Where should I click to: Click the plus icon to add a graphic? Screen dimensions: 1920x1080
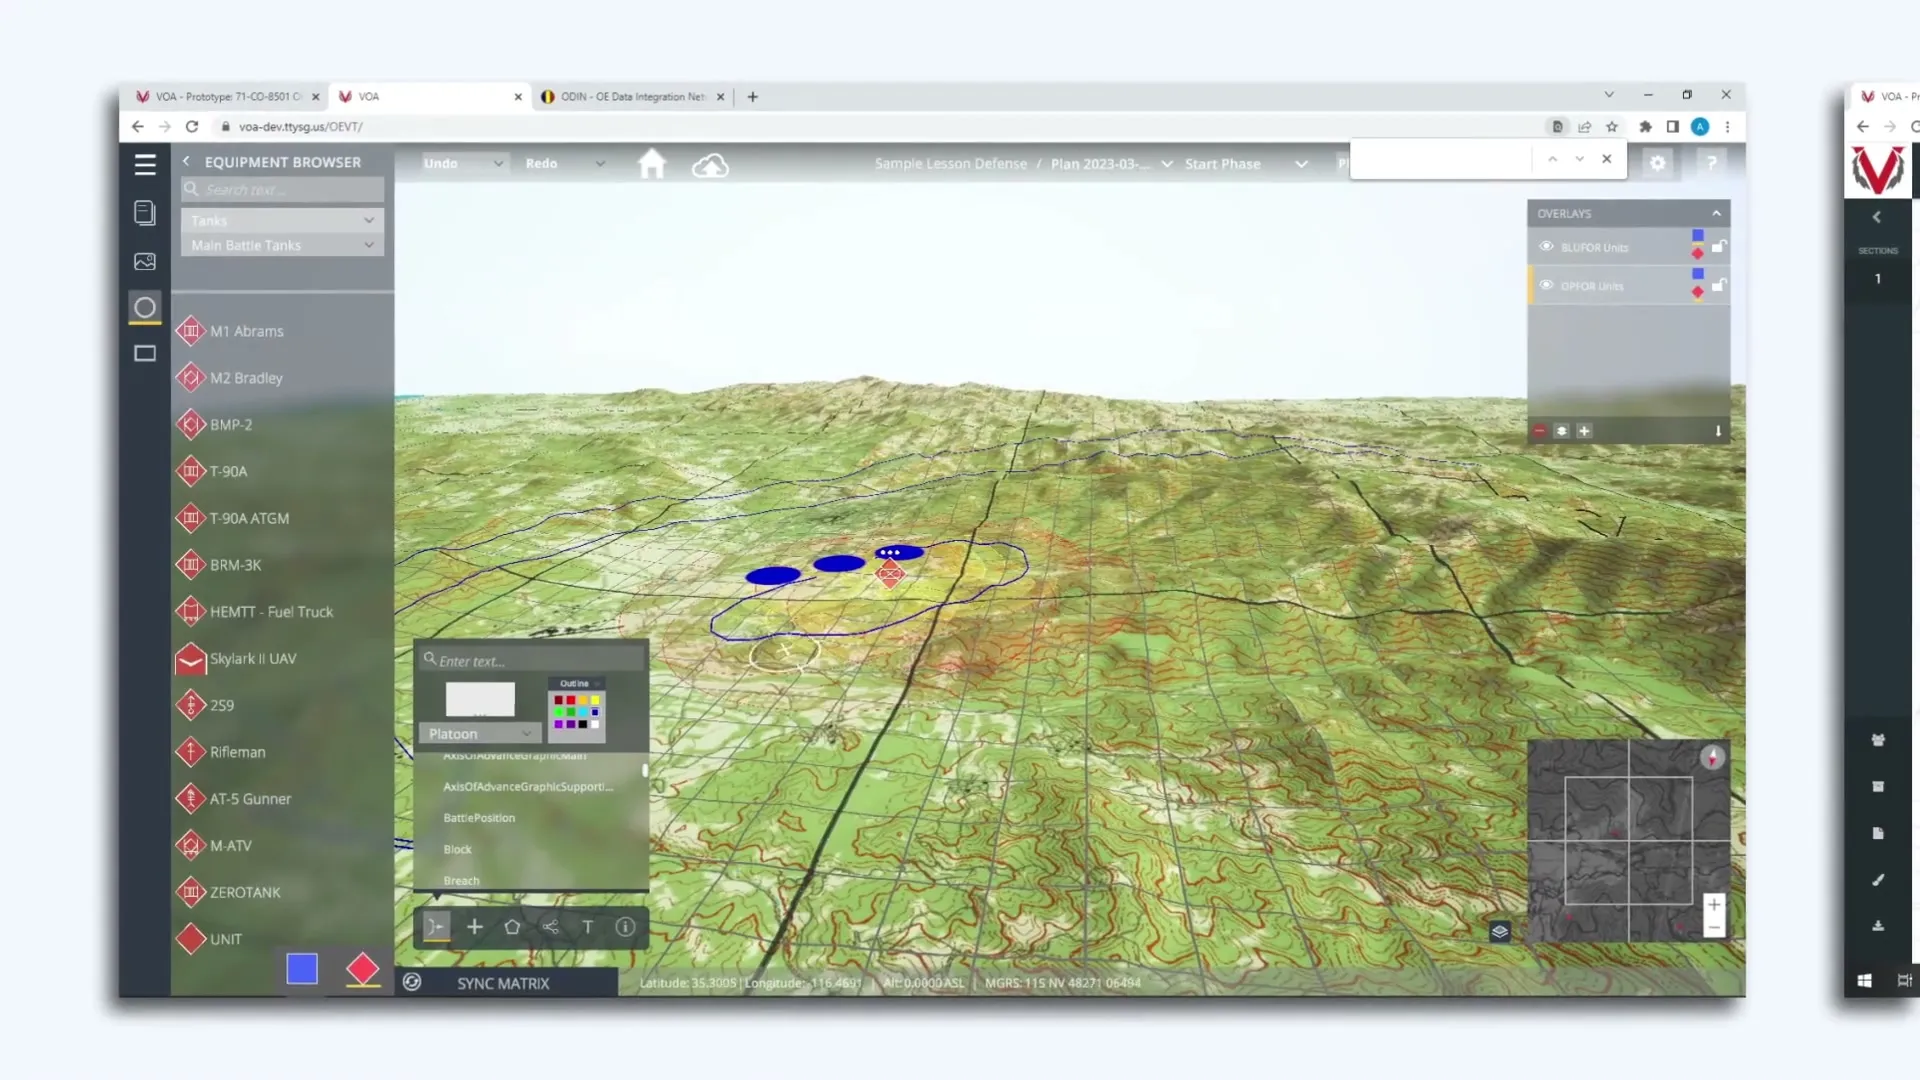[475, 927]
